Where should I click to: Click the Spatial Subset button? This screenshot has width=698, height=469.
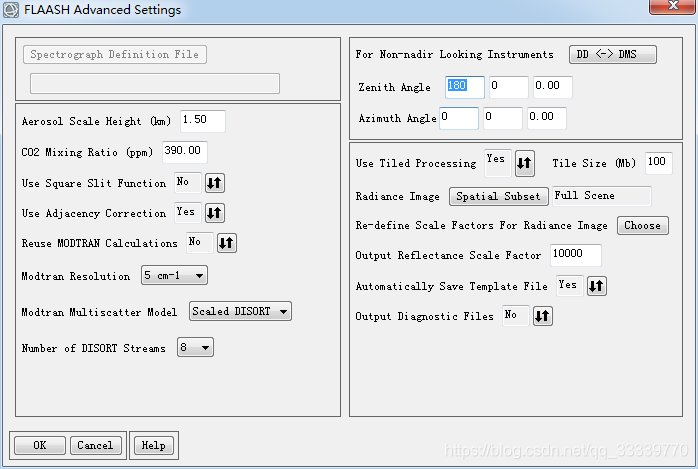[499, 196]
